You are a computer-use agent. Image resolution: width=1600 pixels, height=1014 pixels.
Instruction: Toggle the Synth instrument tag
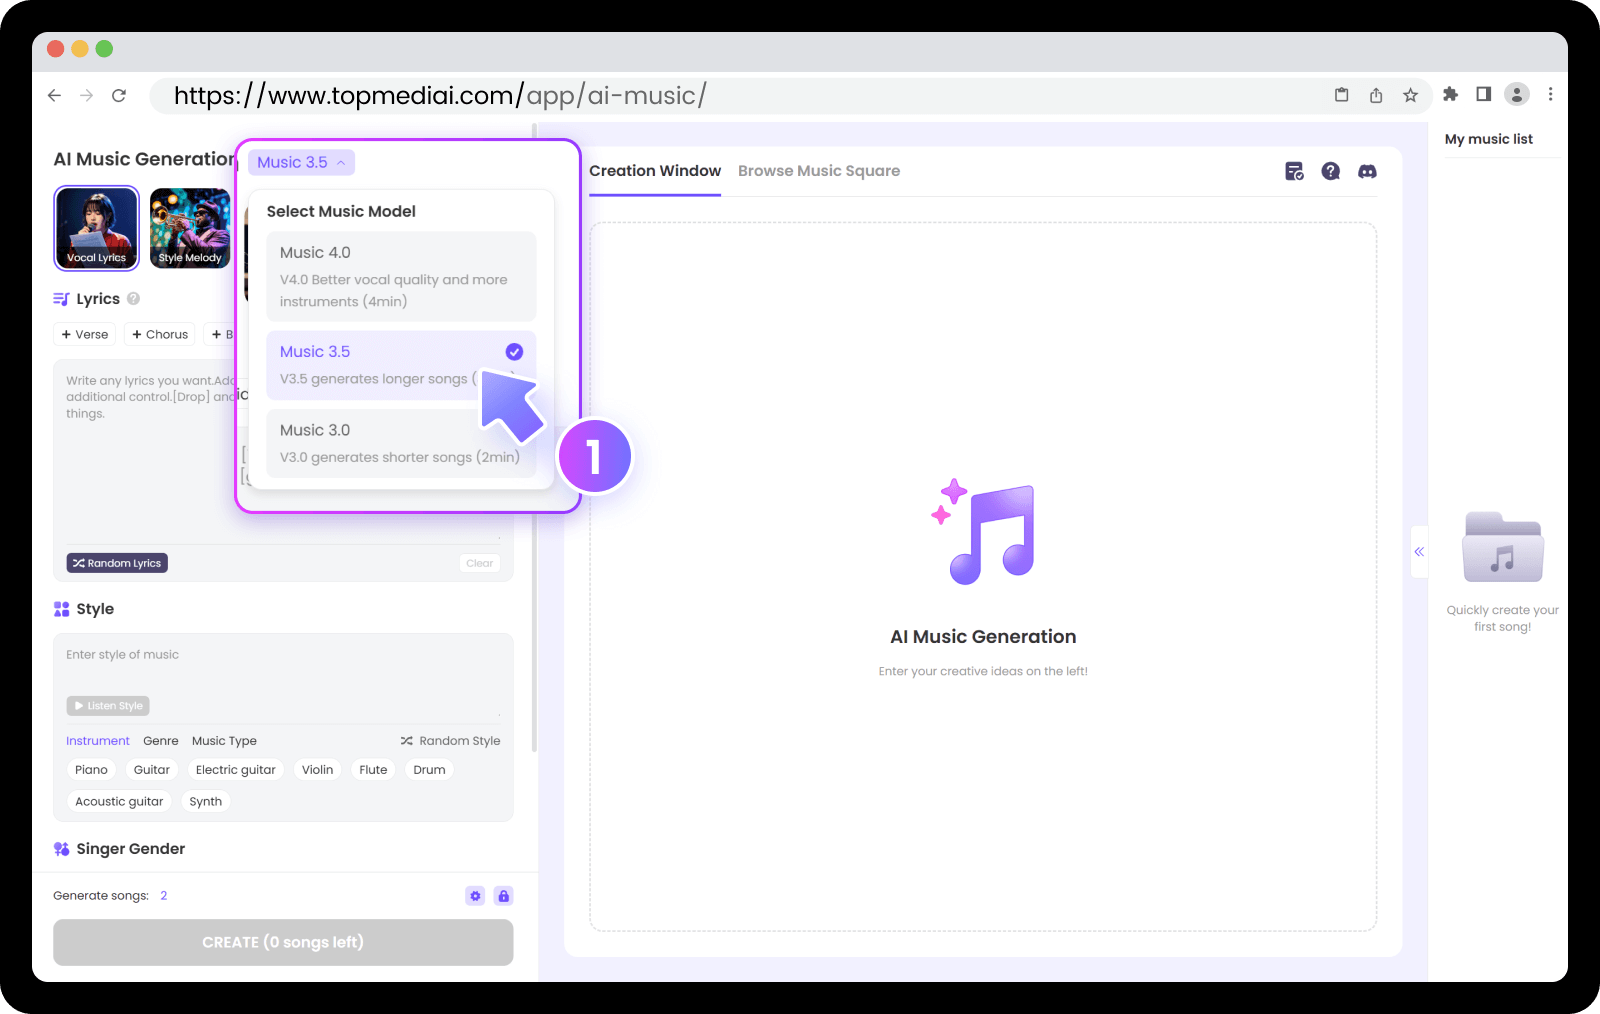point(206,802)
